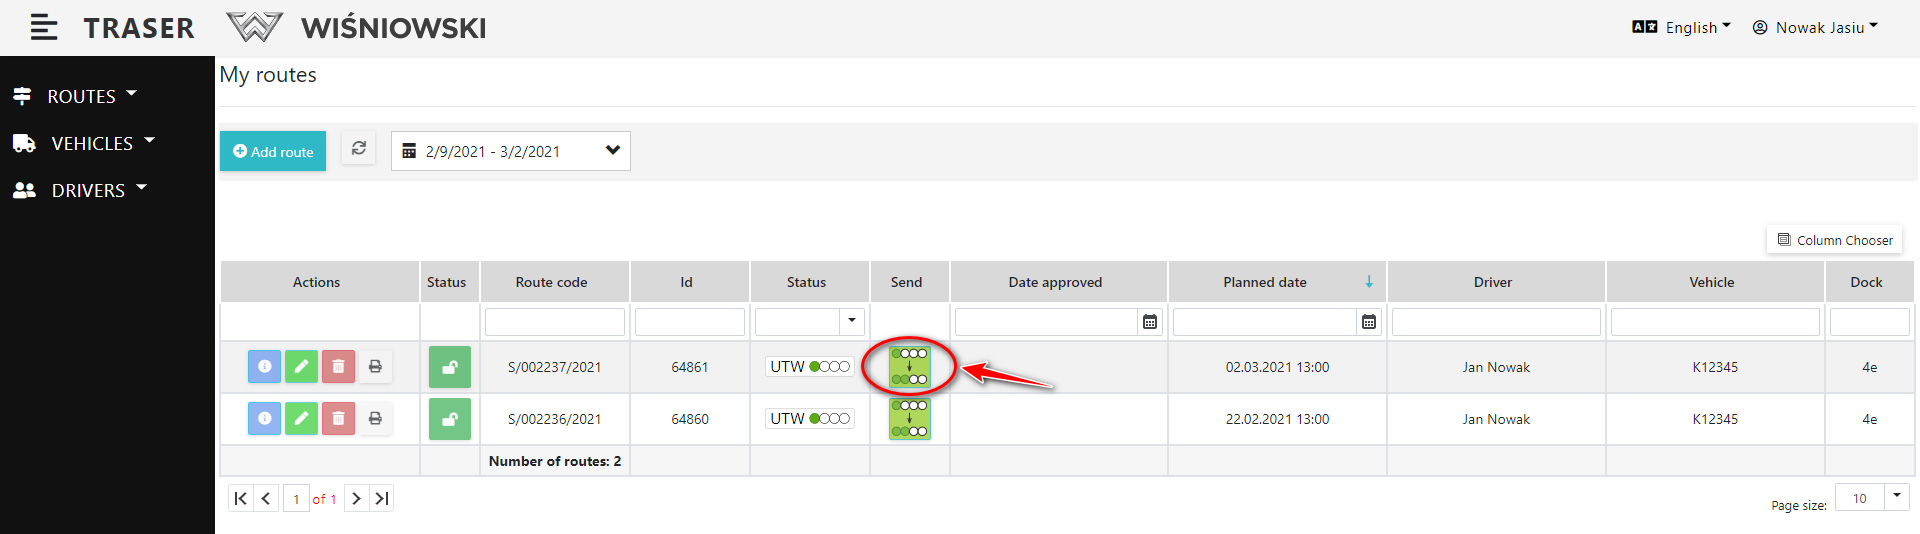Toggle lock status of route S/002236/2021
Viewport: 1920px width, 534px height.
coord(450,419)
